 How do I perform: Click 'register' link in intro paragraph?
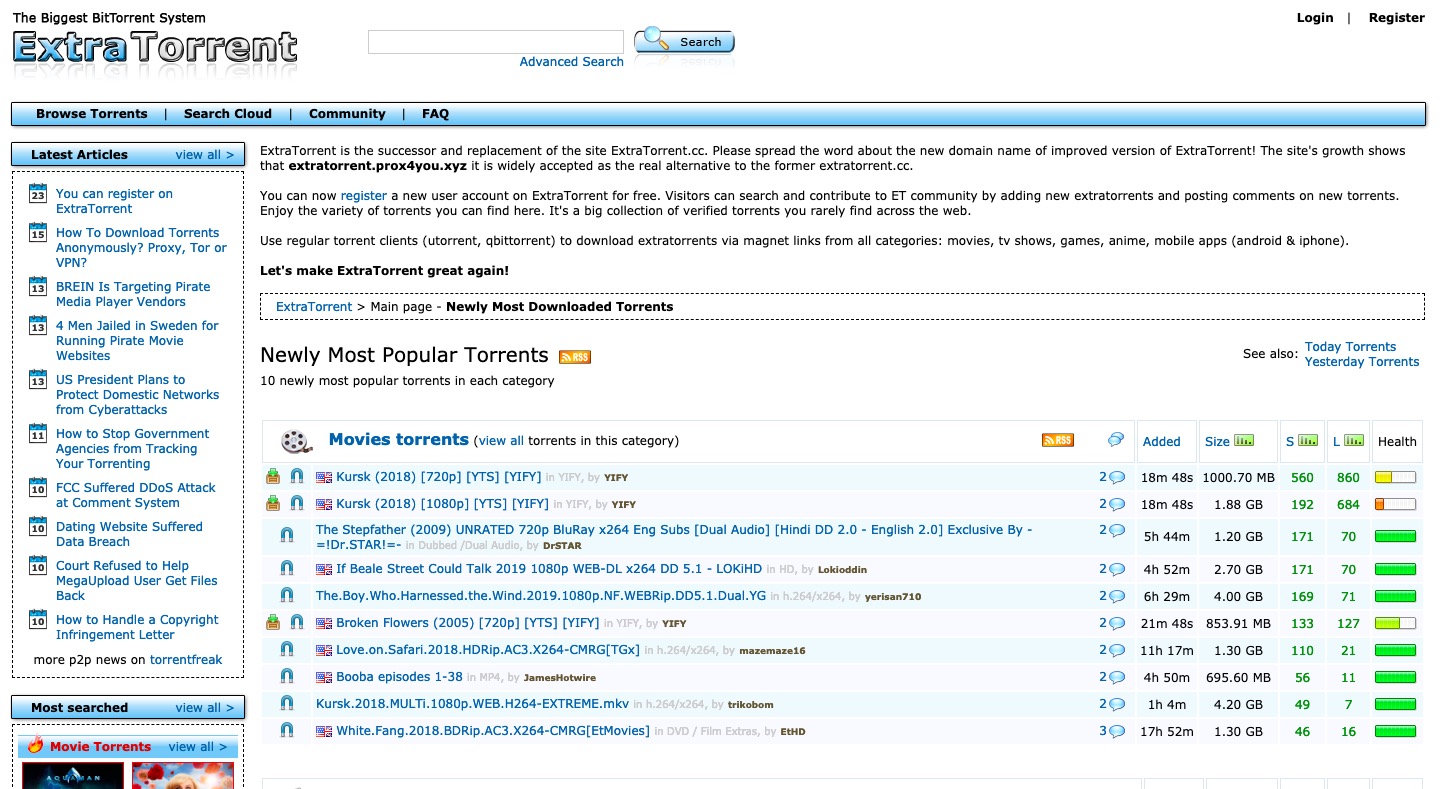[x=363, y=196]
